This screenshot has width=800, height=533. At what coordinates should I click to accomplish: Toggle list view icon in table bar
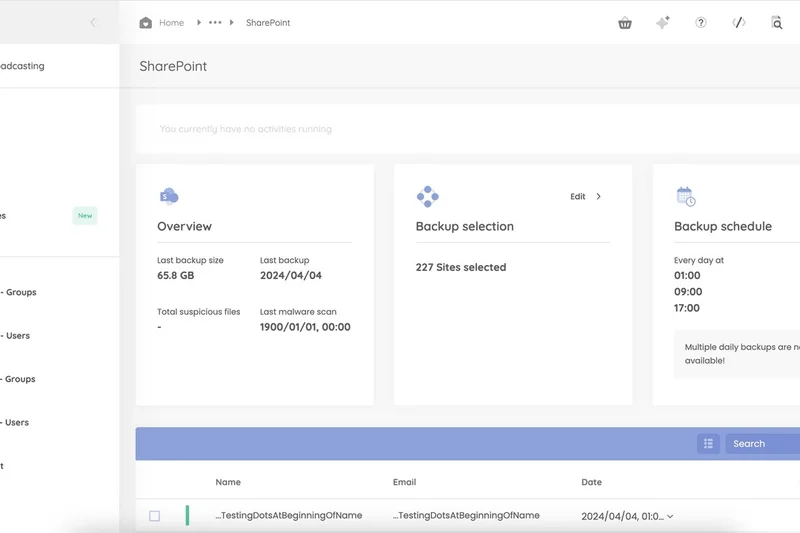[x=708, y=444]
